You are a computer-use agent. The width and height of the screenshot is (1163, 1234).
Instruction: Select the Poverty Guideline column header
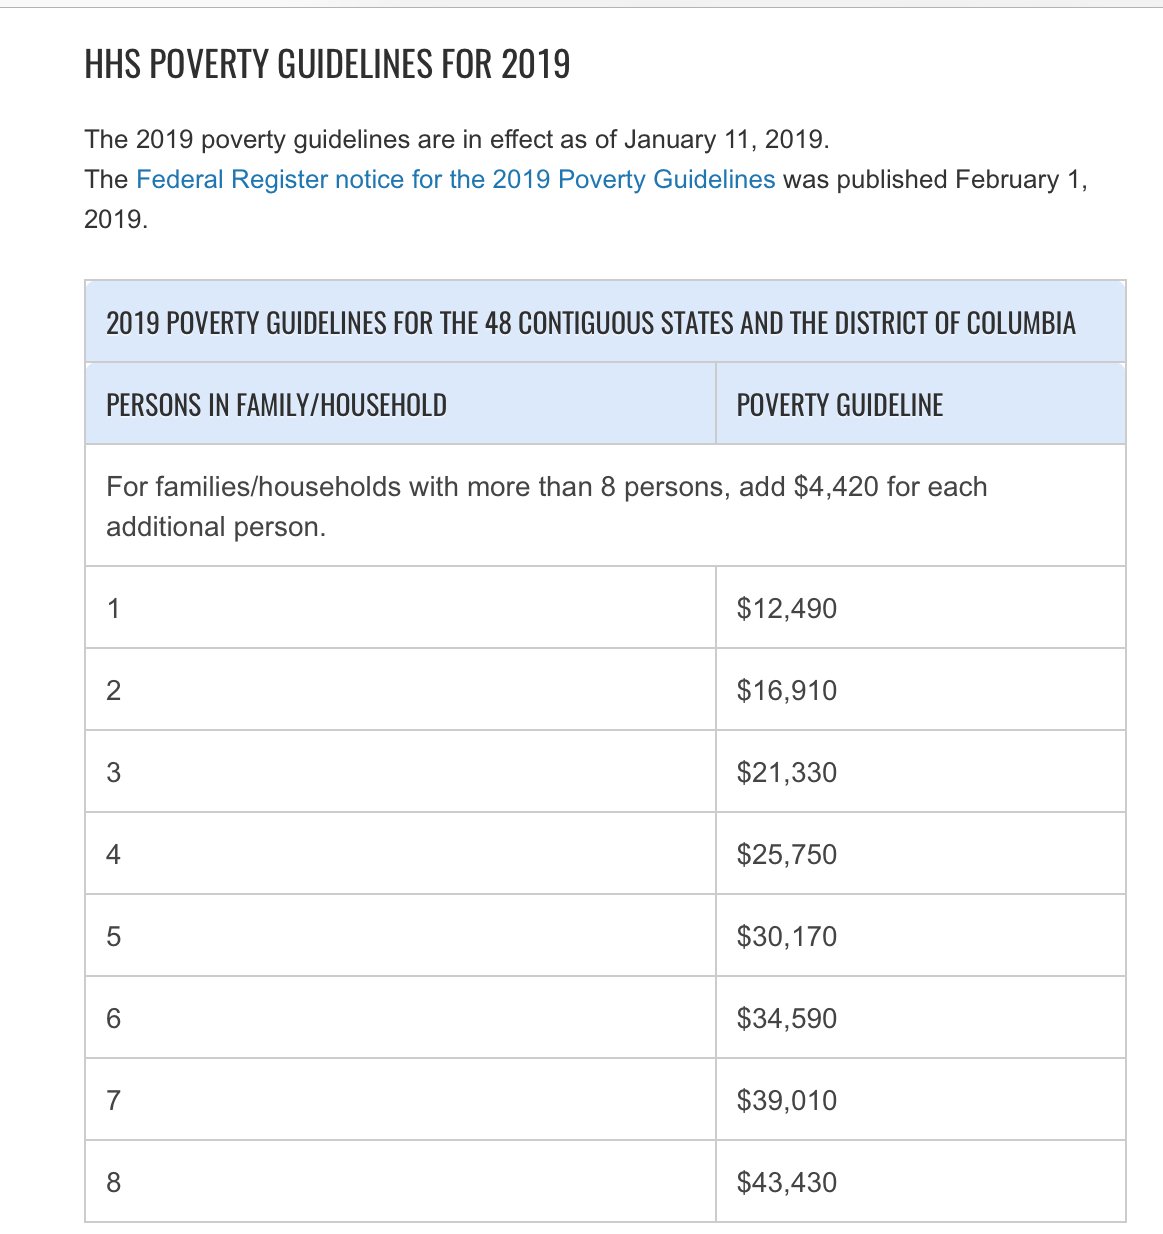click(x=921, y=404)
